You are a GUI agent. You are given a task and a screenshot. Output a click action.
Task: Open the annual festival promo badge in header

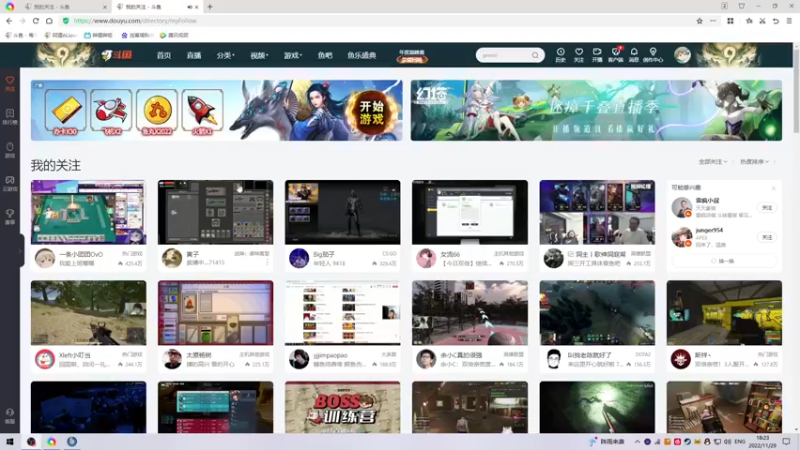tap(411, 56)
